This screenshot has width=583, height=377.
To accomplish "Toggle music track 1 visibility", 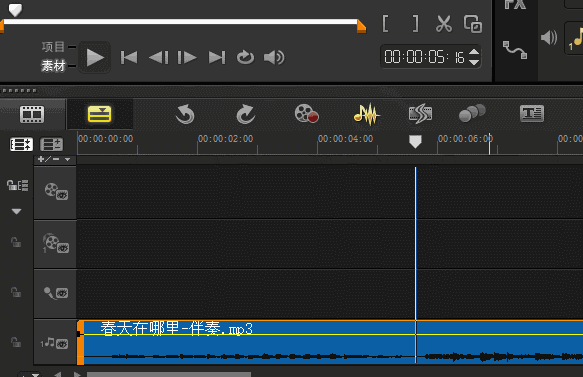I will click(62, 344).
